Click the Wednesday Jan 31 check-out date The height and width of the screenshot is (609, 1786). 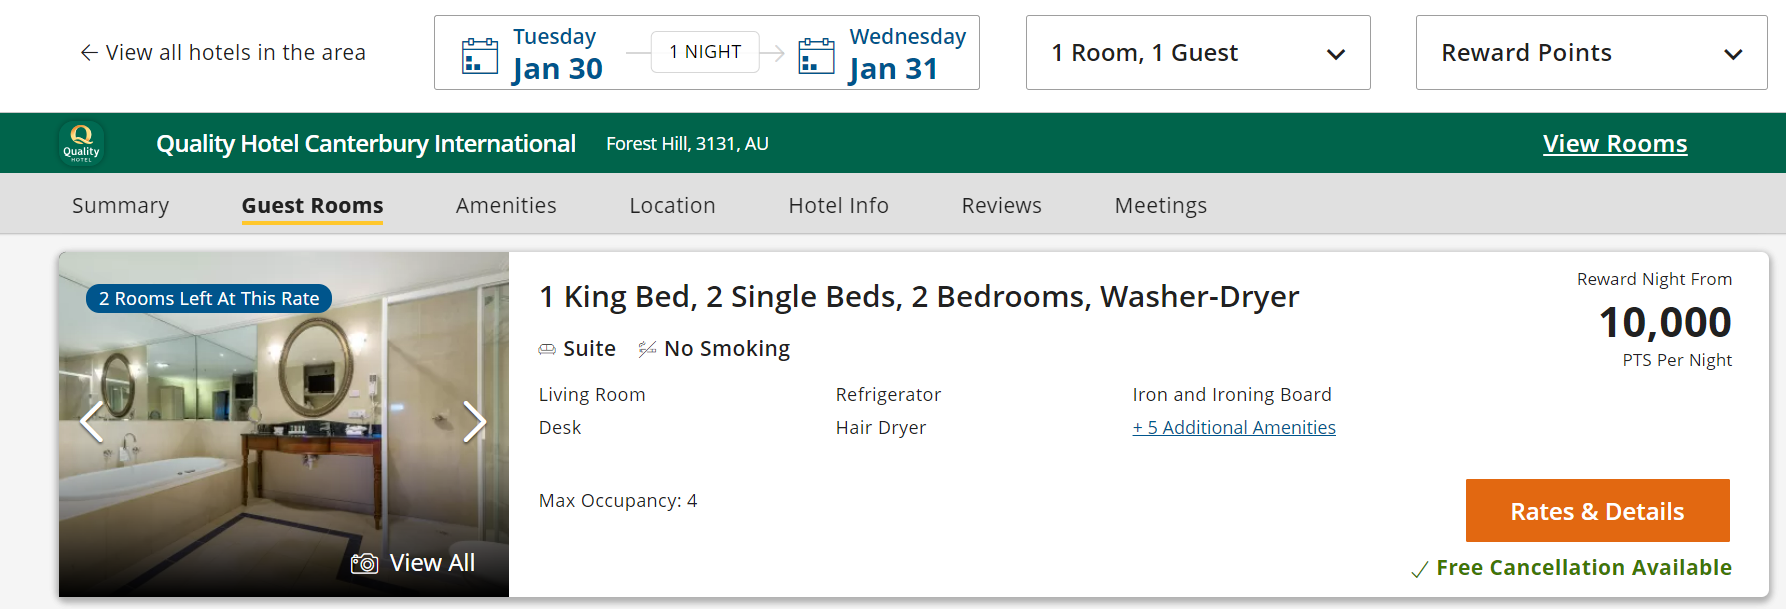[906, 54]
